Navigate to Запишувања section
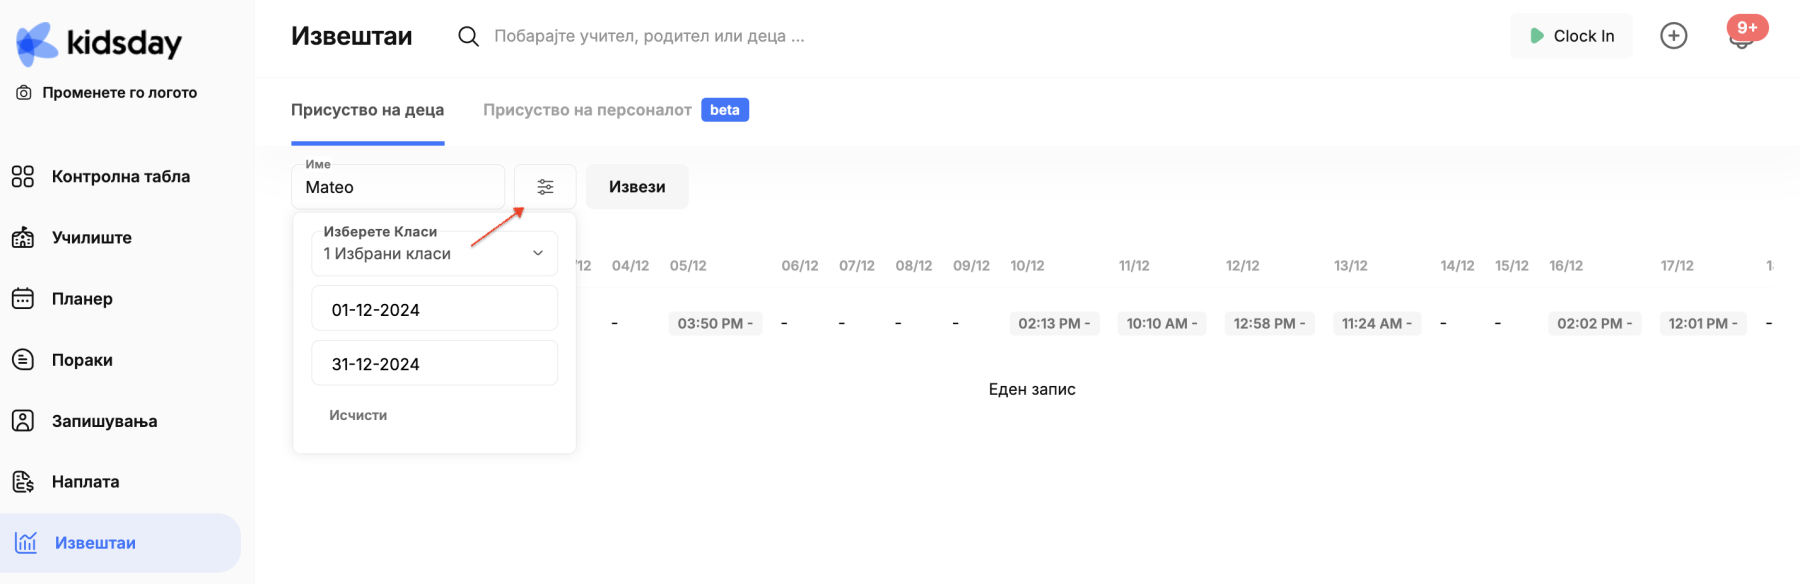This screenshot has height=584, width=1800. [x=104, y=421]
